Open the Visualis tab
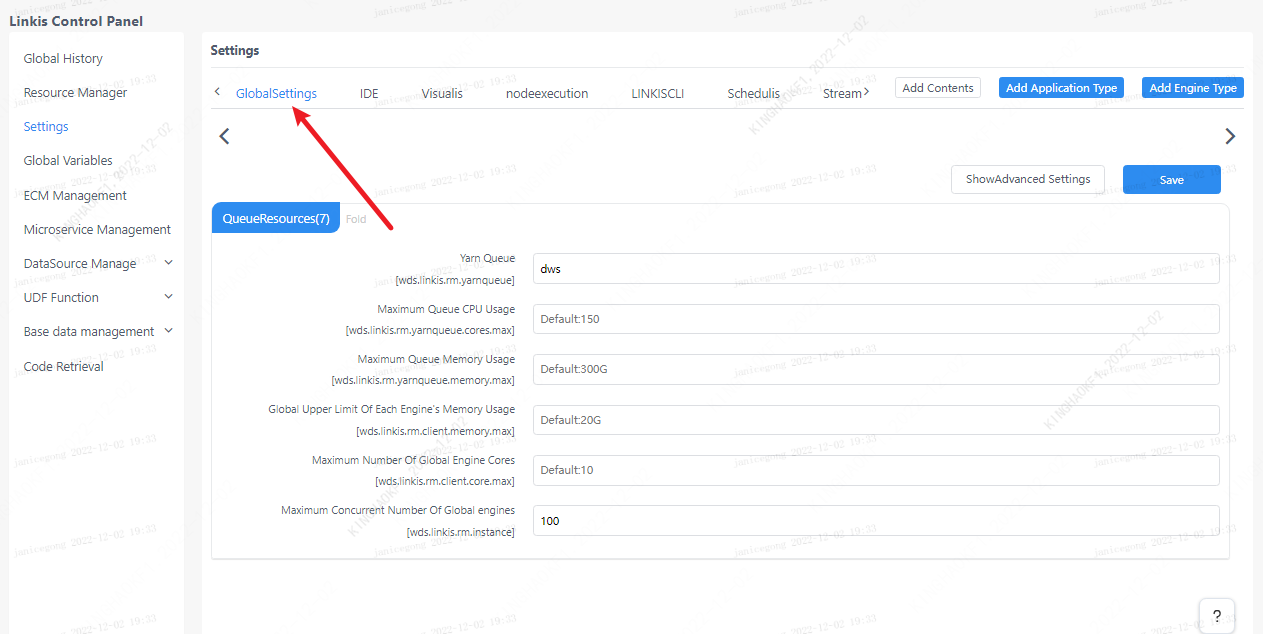Screen dimensions: 1263x634 pos(442,93)
